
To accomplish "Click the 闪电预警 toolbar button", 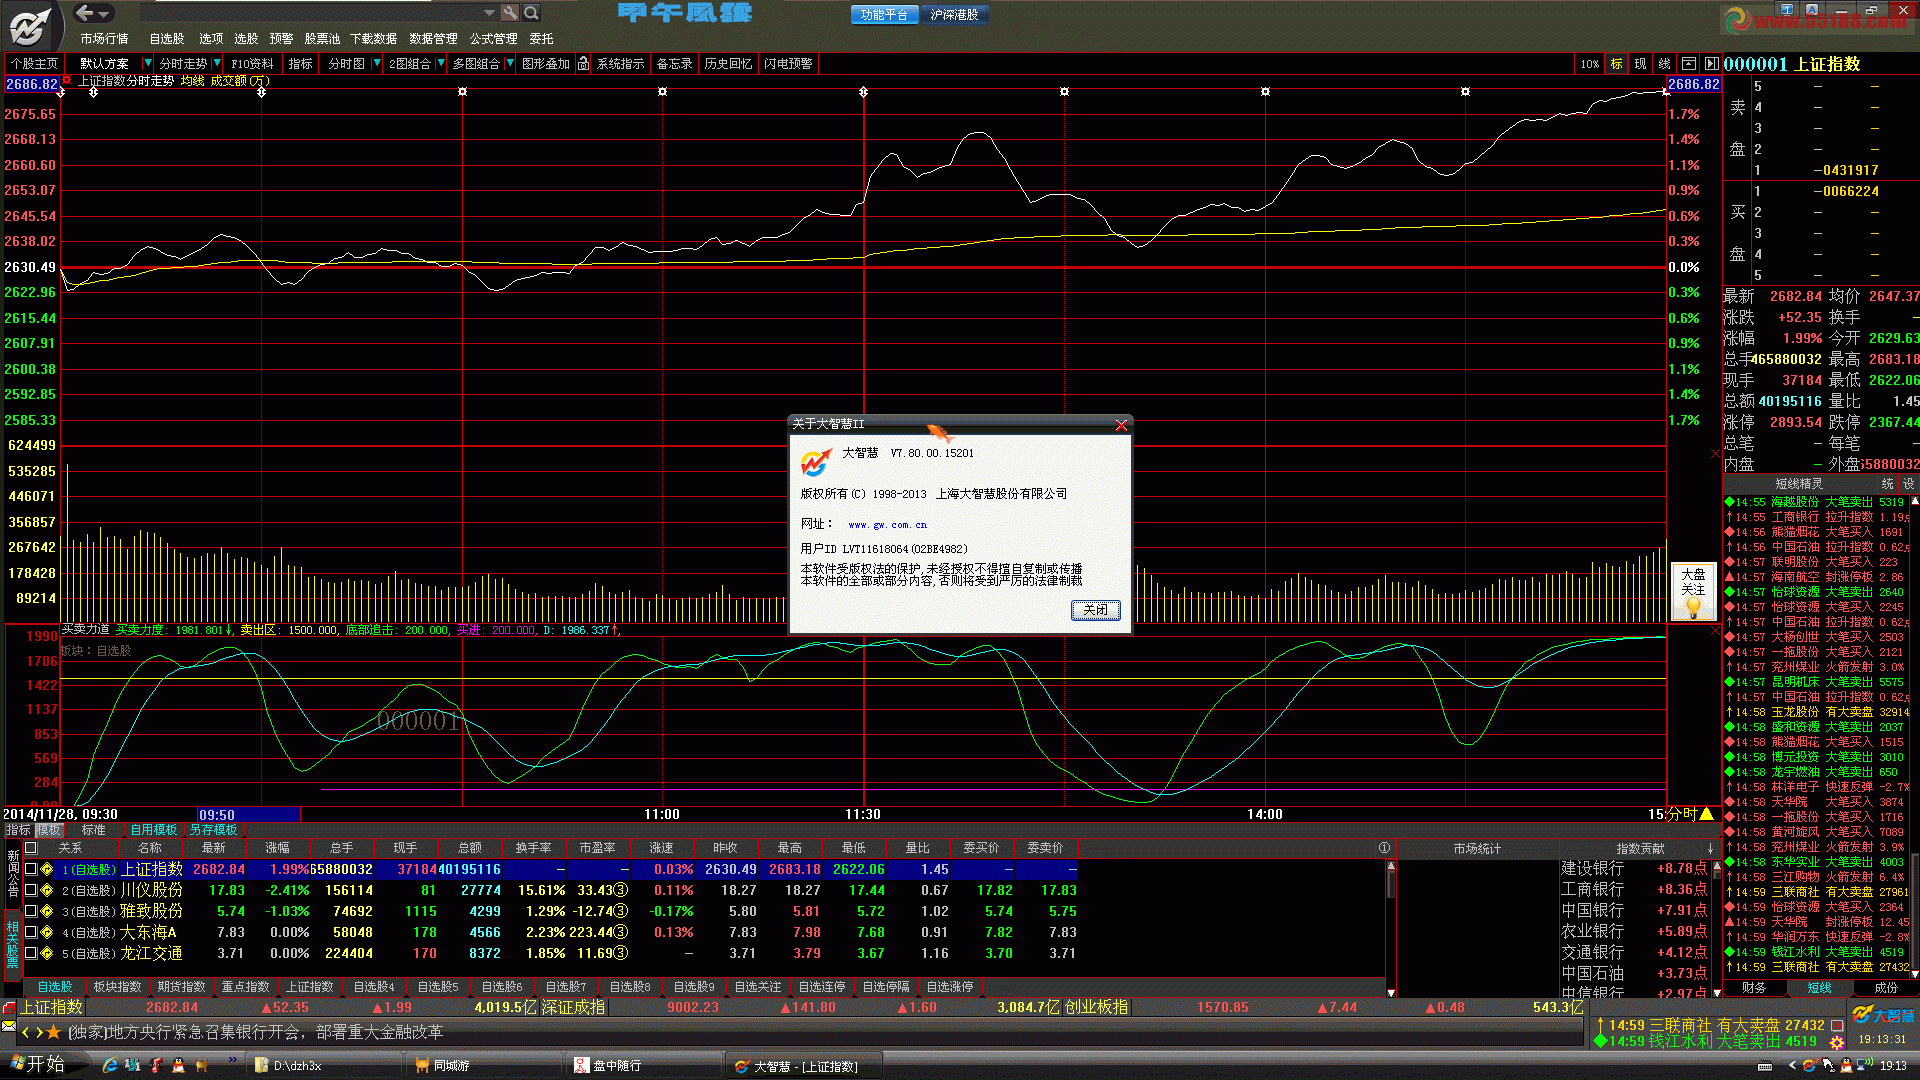I will [788, 64].
